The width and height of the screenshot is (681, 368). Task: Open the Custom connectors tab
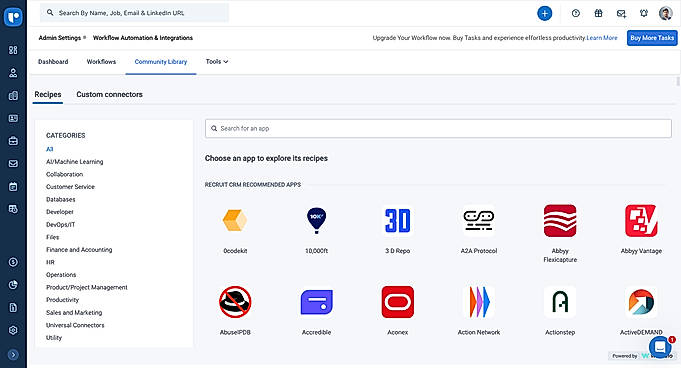pyautogui.click(x=109, y=94)
